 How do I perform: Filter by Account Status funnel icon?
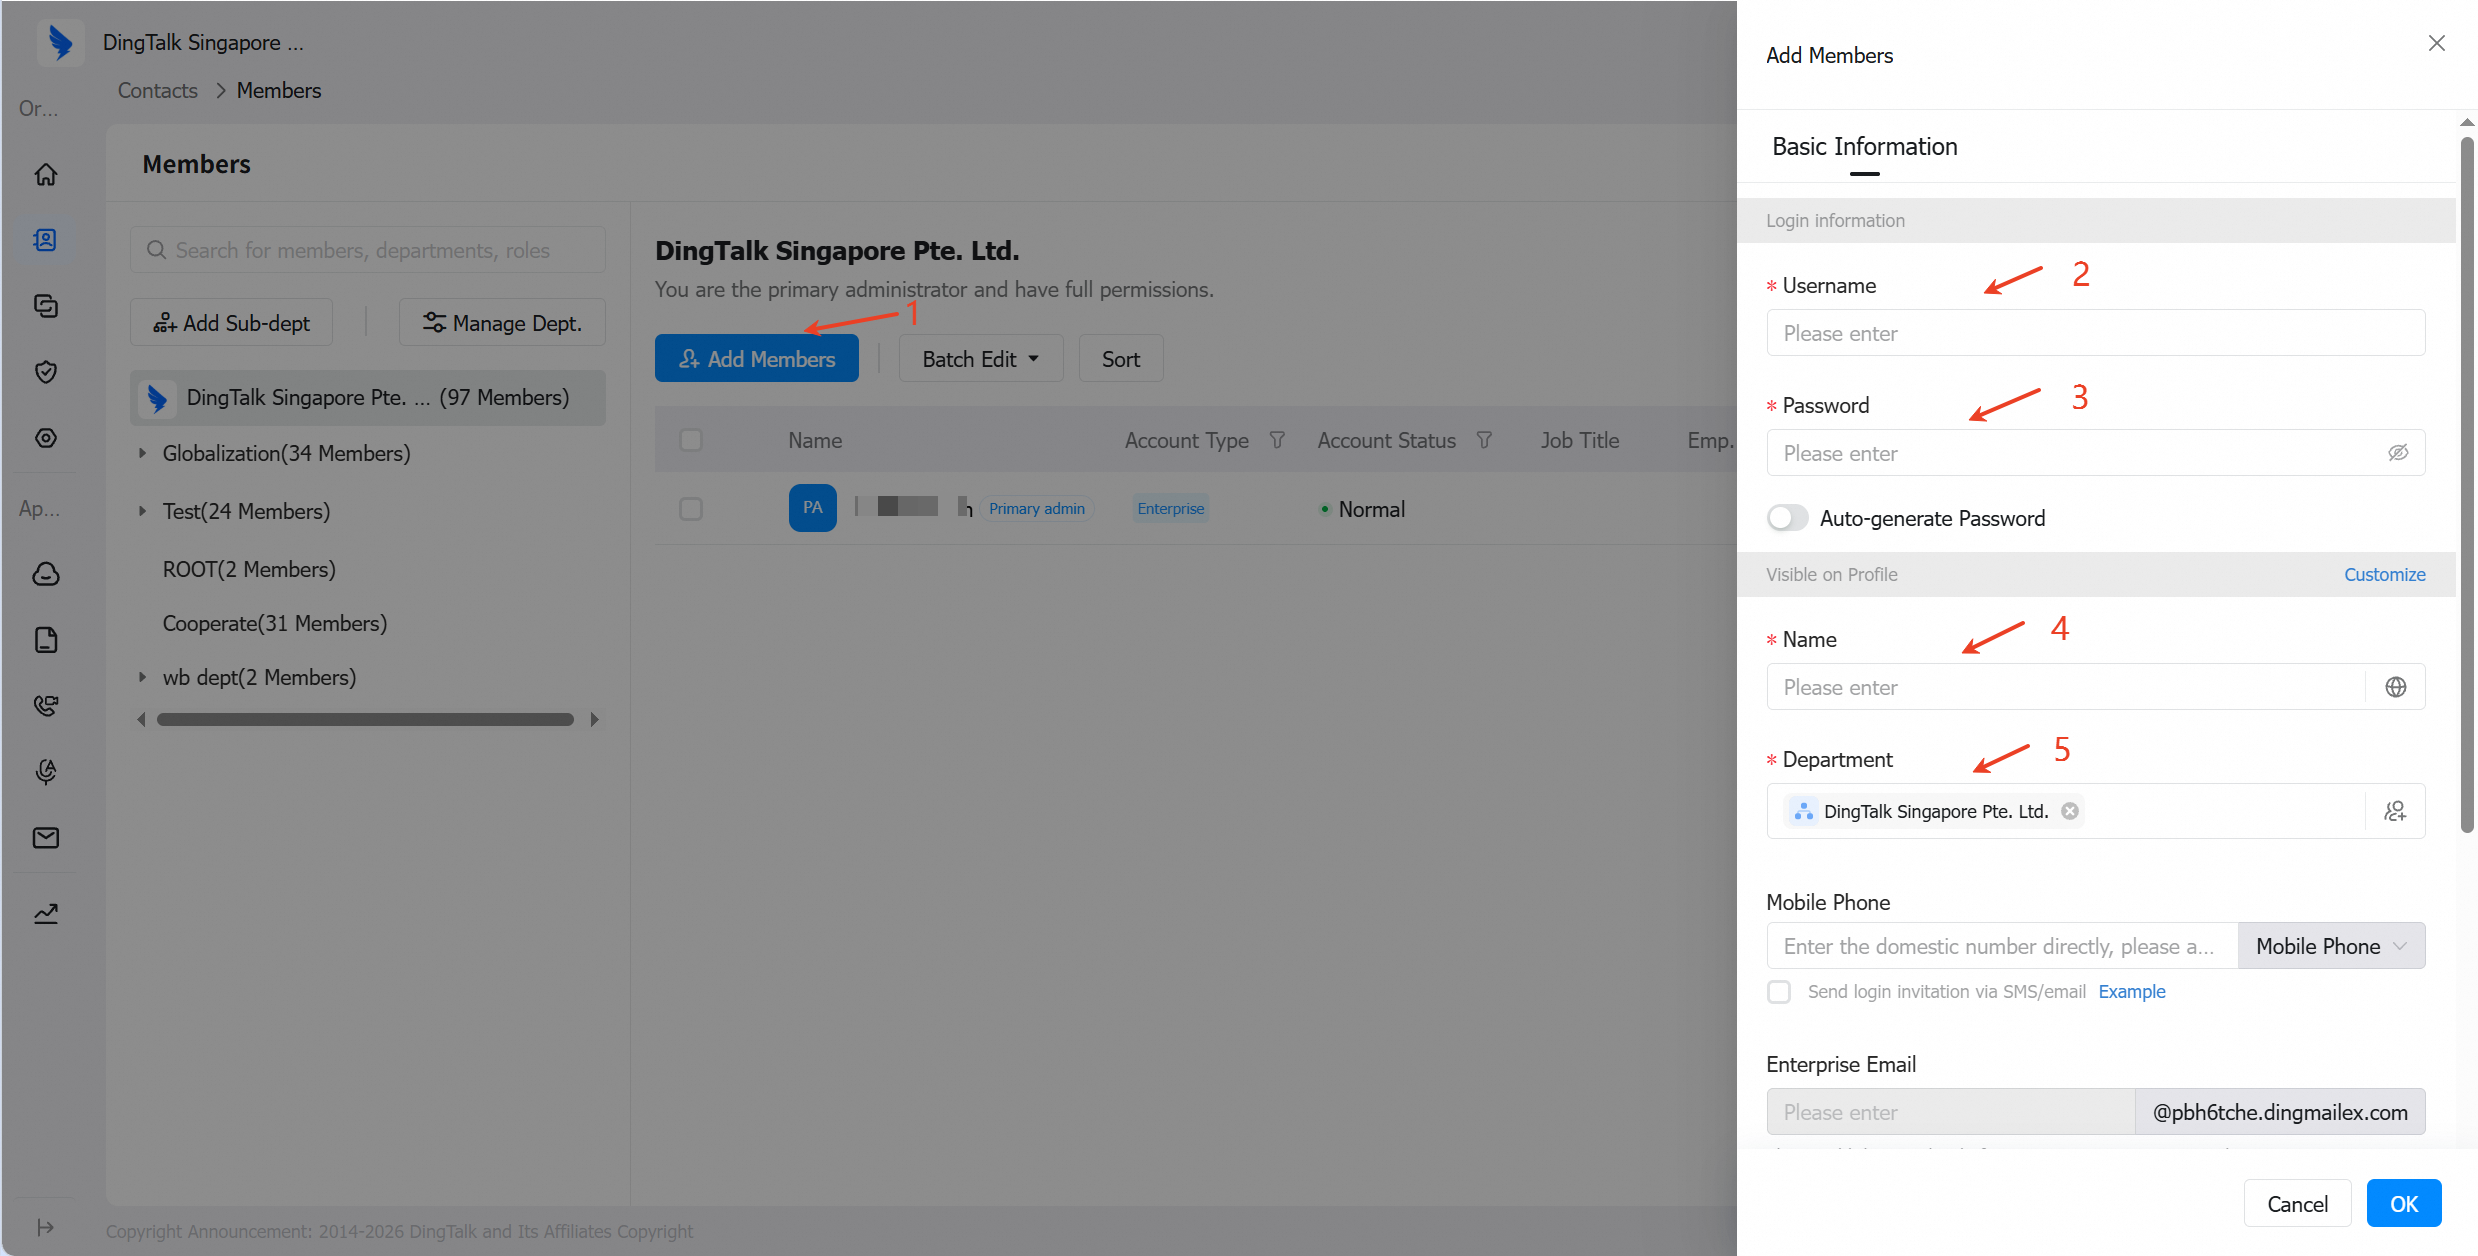[x=1484, y=440]
